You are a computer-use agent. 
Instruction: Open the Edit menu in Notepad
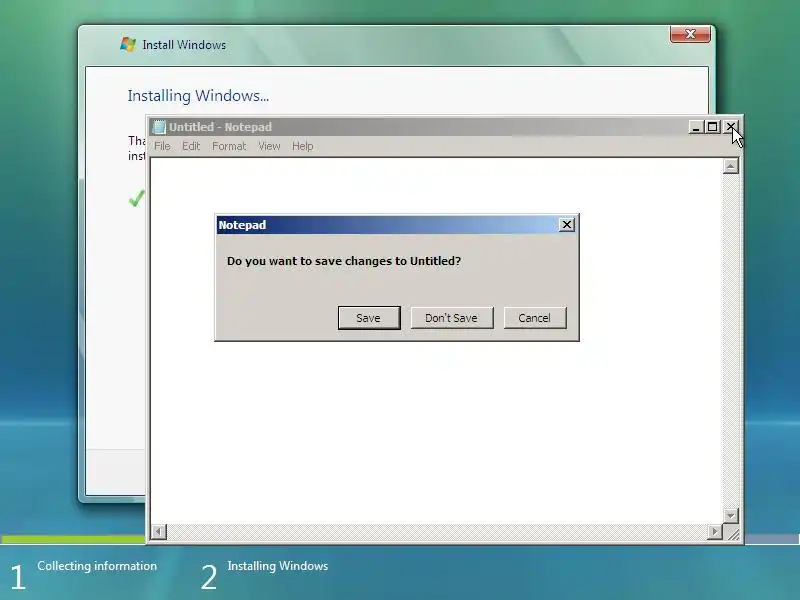(x=191, y=146)
